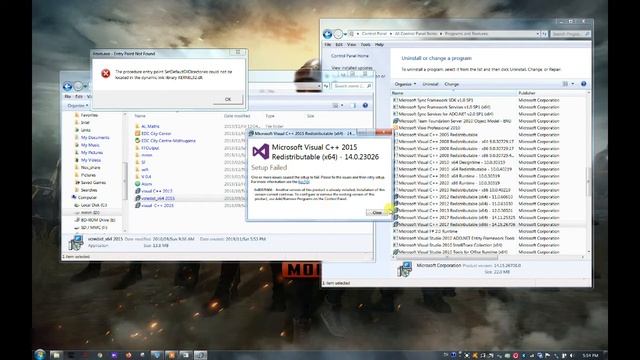Image resolution: width=640 pixels, height=360 pixels.
Task: Change view icon in file Explorer toolbar
Action: [x=335, y=105]
